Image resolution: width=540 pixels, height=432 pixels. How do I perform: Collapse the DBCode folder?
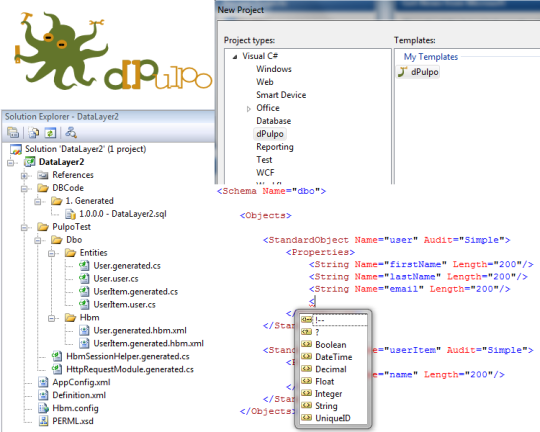coord(24,188)
